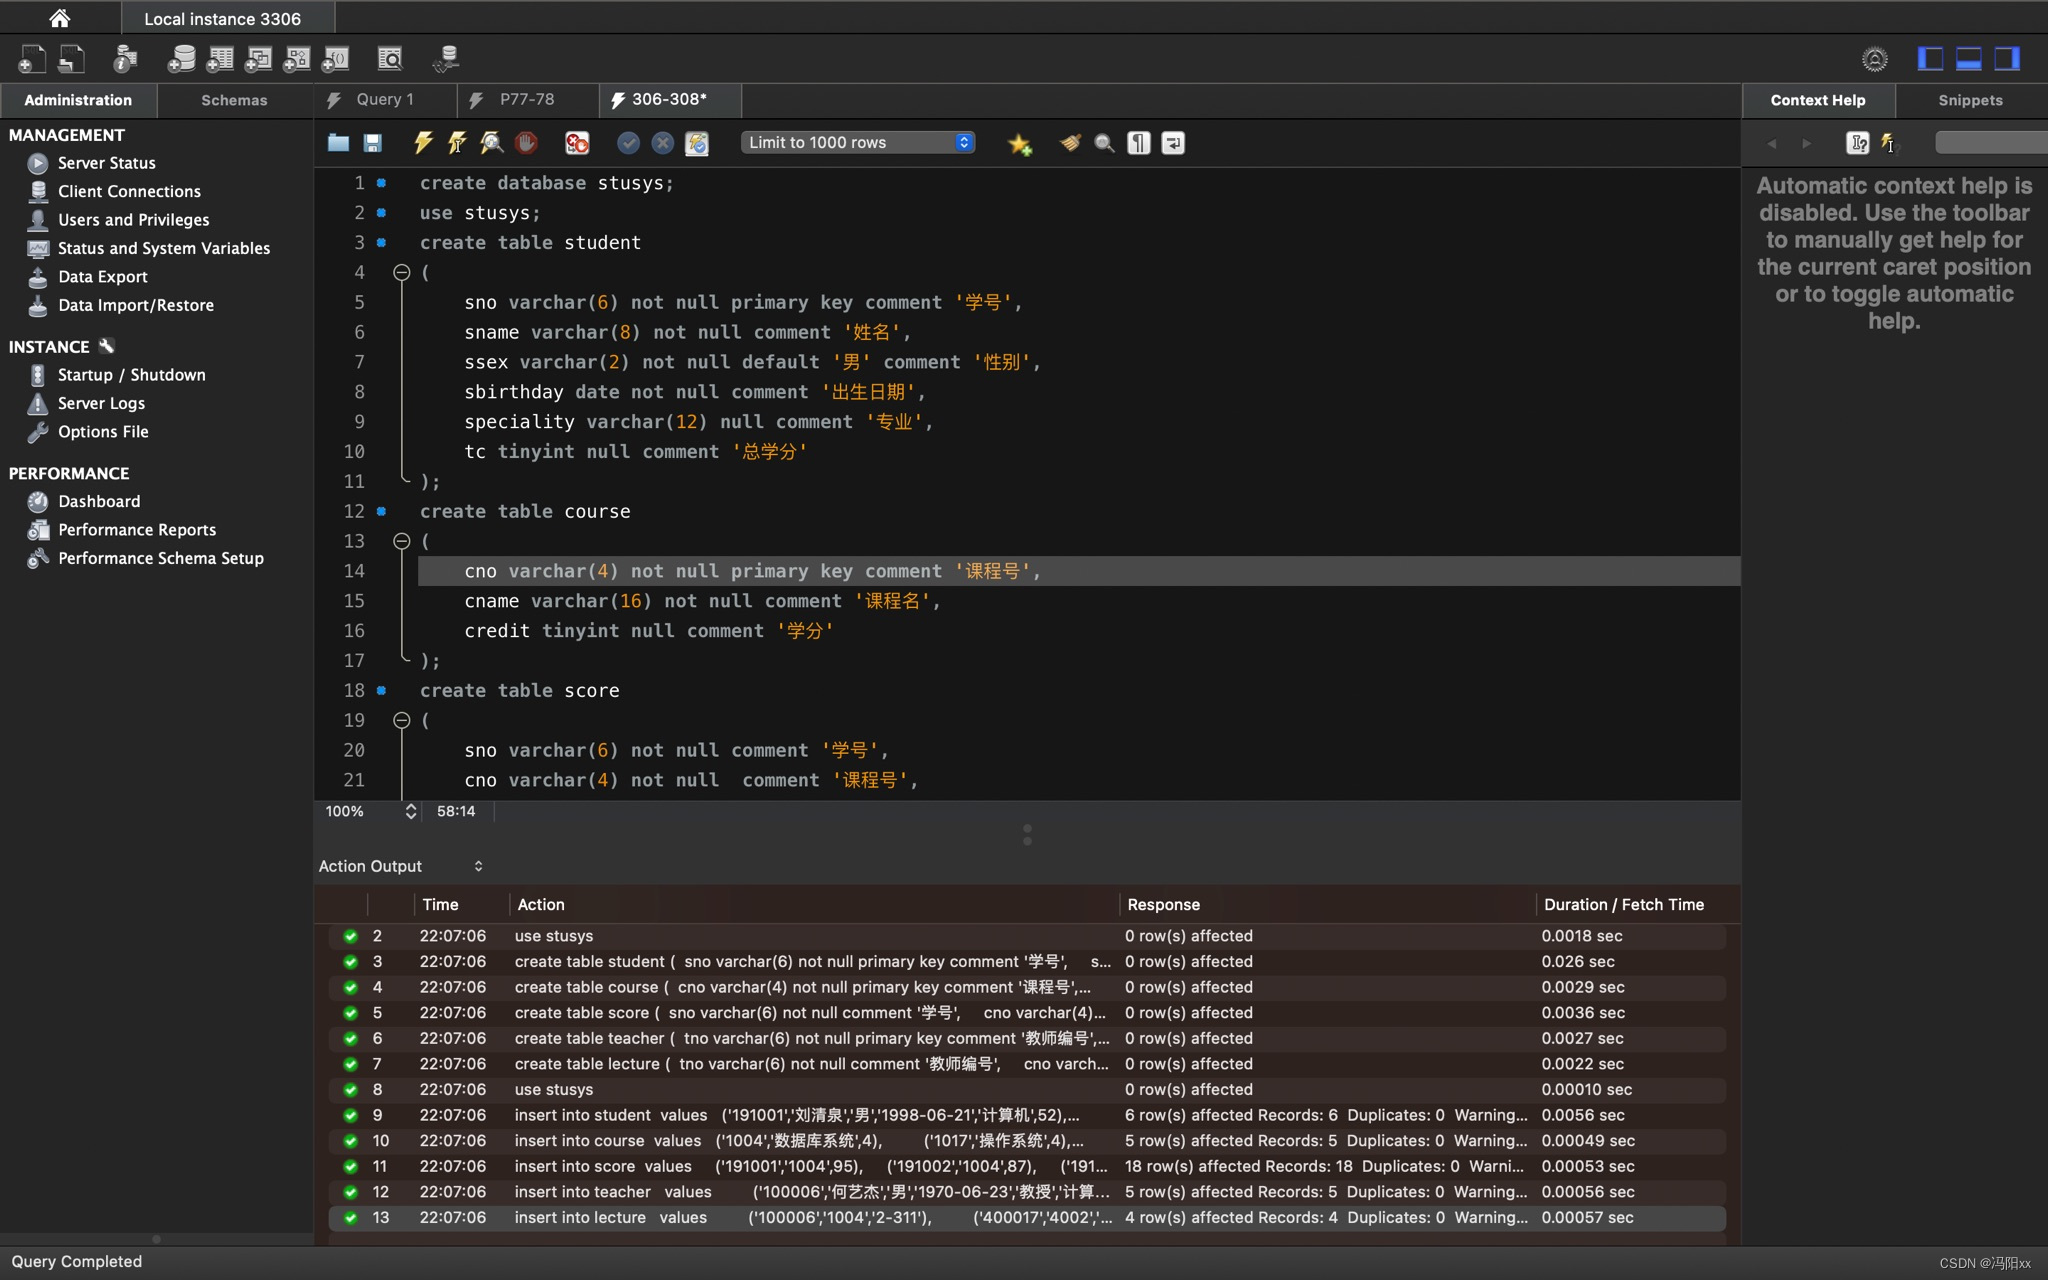Create a new schema icon
The image size is (2048, 1280).
click(181, 59)
